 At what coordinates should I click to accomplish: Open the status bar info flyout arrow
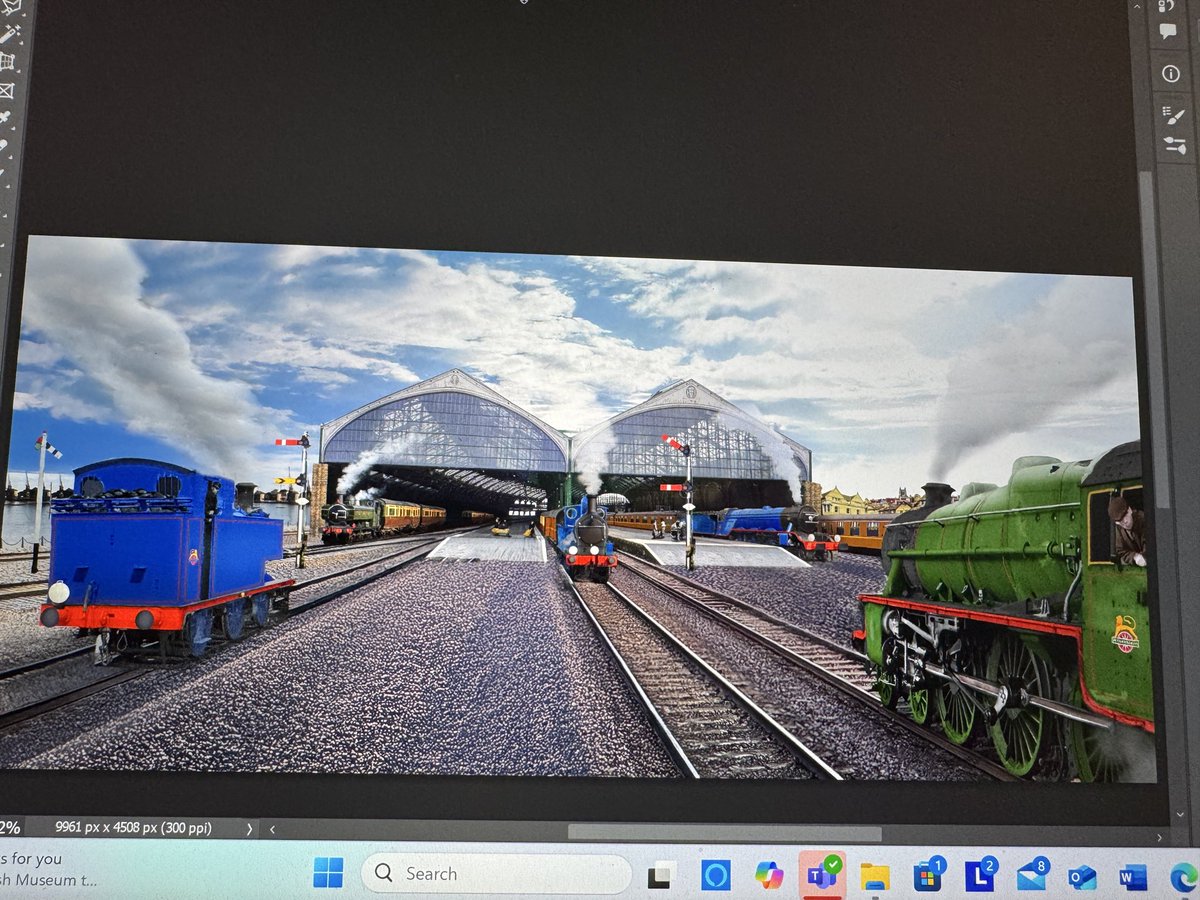click(x=249, y=829)
